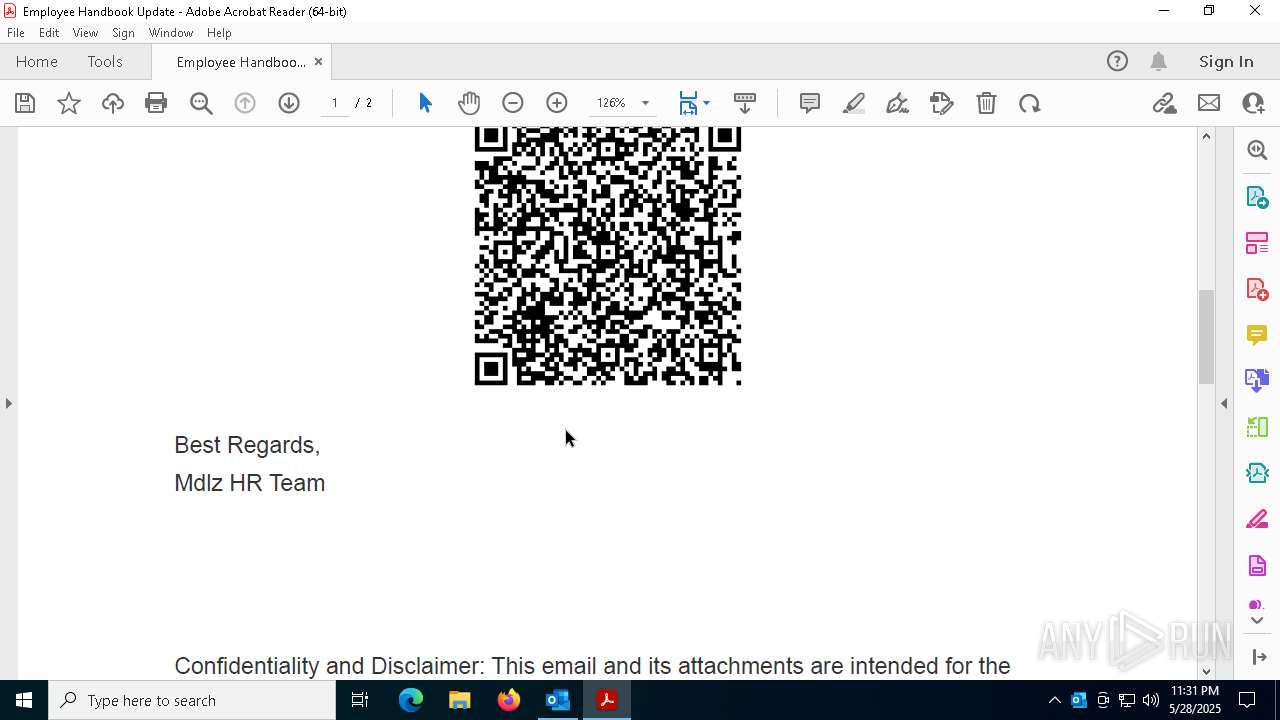Open the Help menu

tap(219, 33)
